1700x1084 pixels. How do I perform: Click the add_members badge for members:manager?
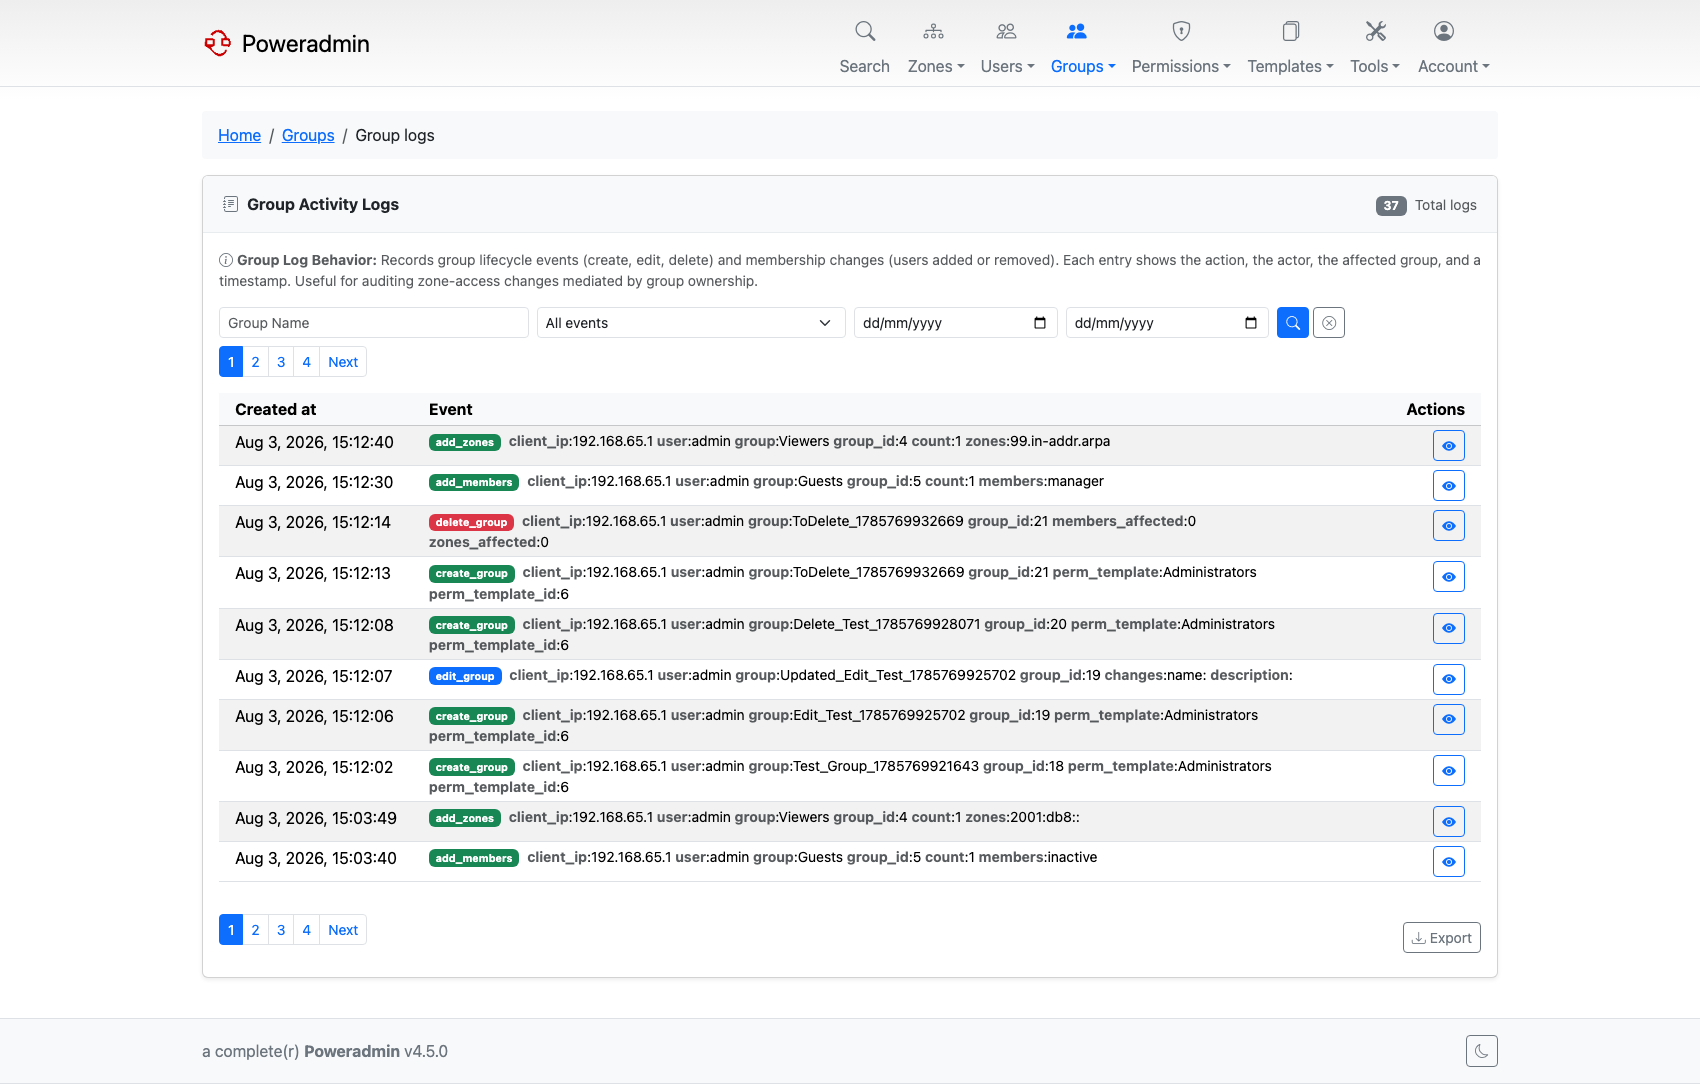[x=474, y=482]
